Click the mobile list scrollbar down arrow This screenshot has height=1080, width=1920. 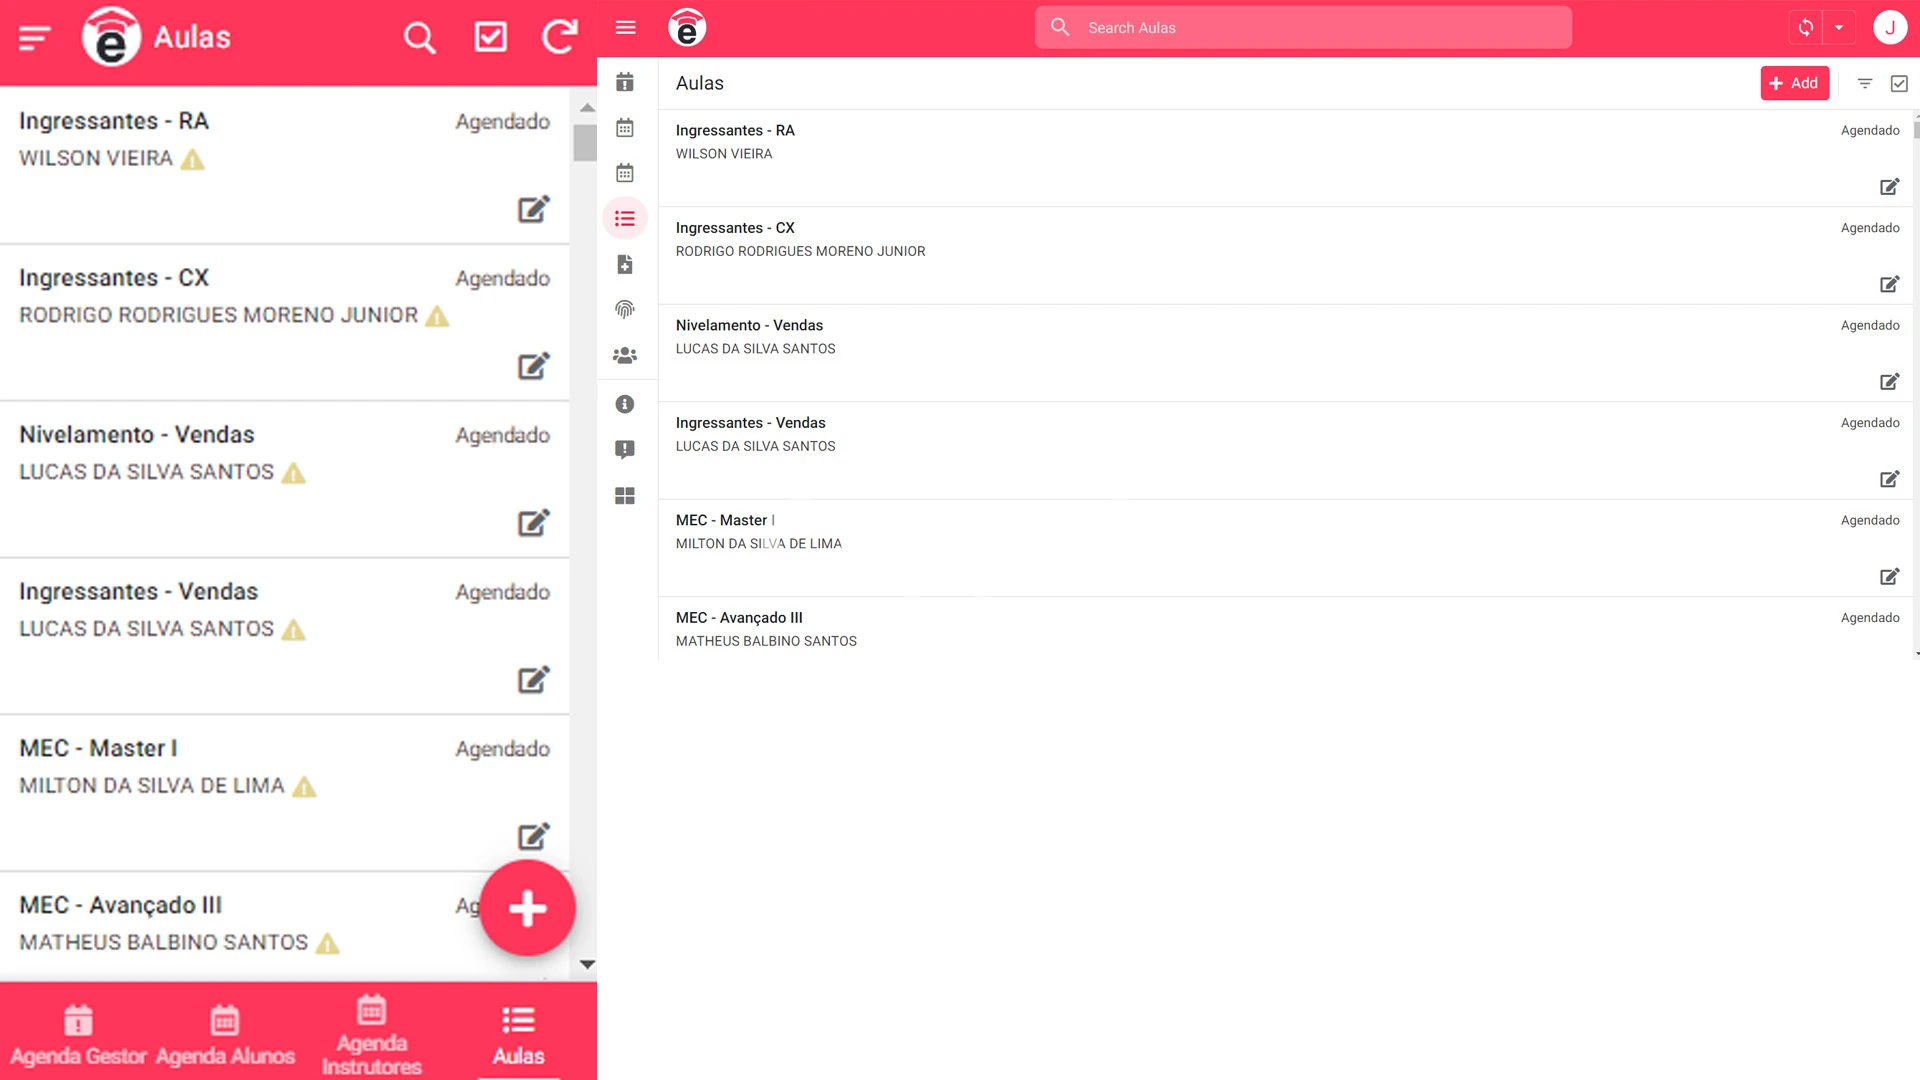[587, 965]
